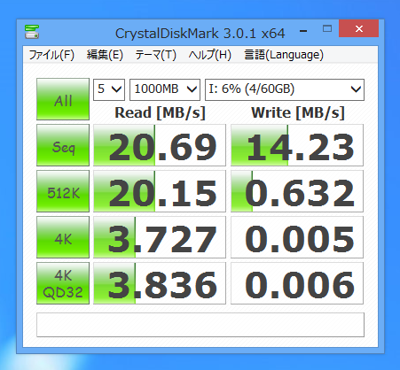The height and width of the screenshot is (370, 400).
Task: Expand the test count dropdown showing 5
Action: pyautogui.click(x=109, y=90)
